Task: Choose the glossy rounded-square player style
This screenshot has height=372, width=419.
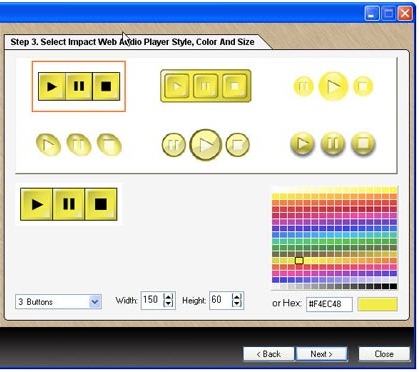Action: click(x=206, y=86)
